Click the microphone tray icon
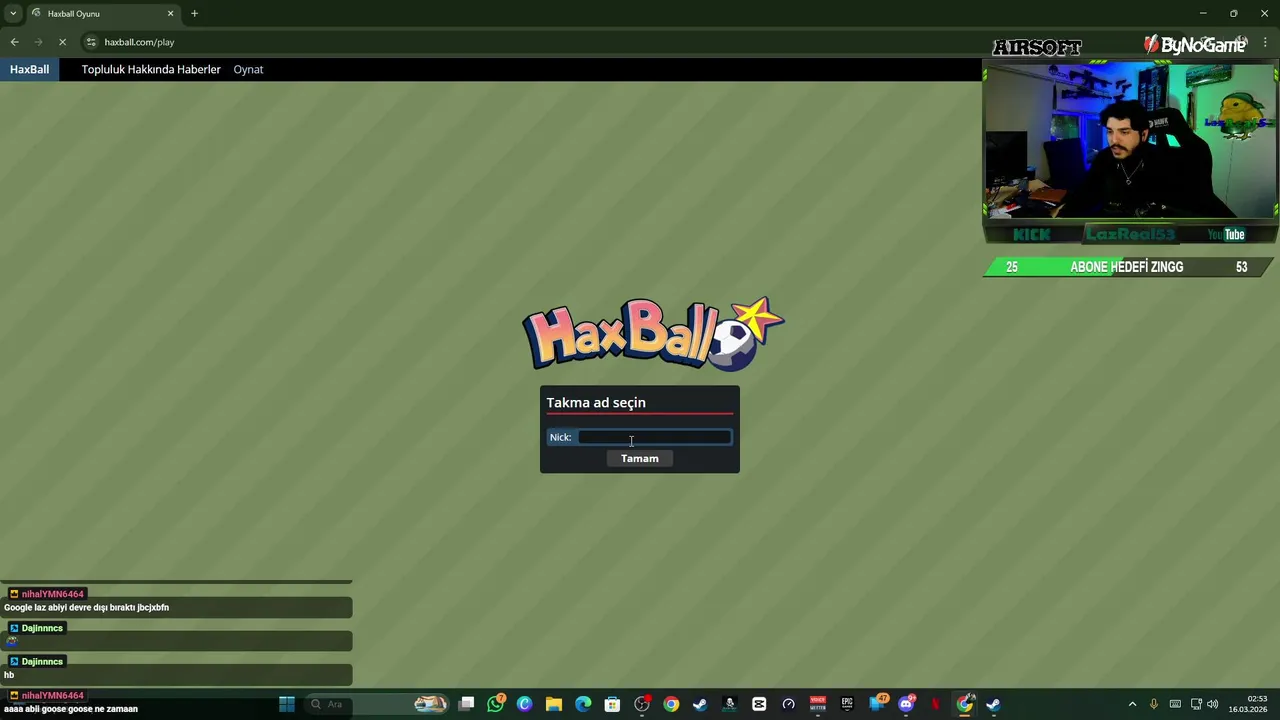This screenshot has height=720, width=1280. coord(1154,704)
